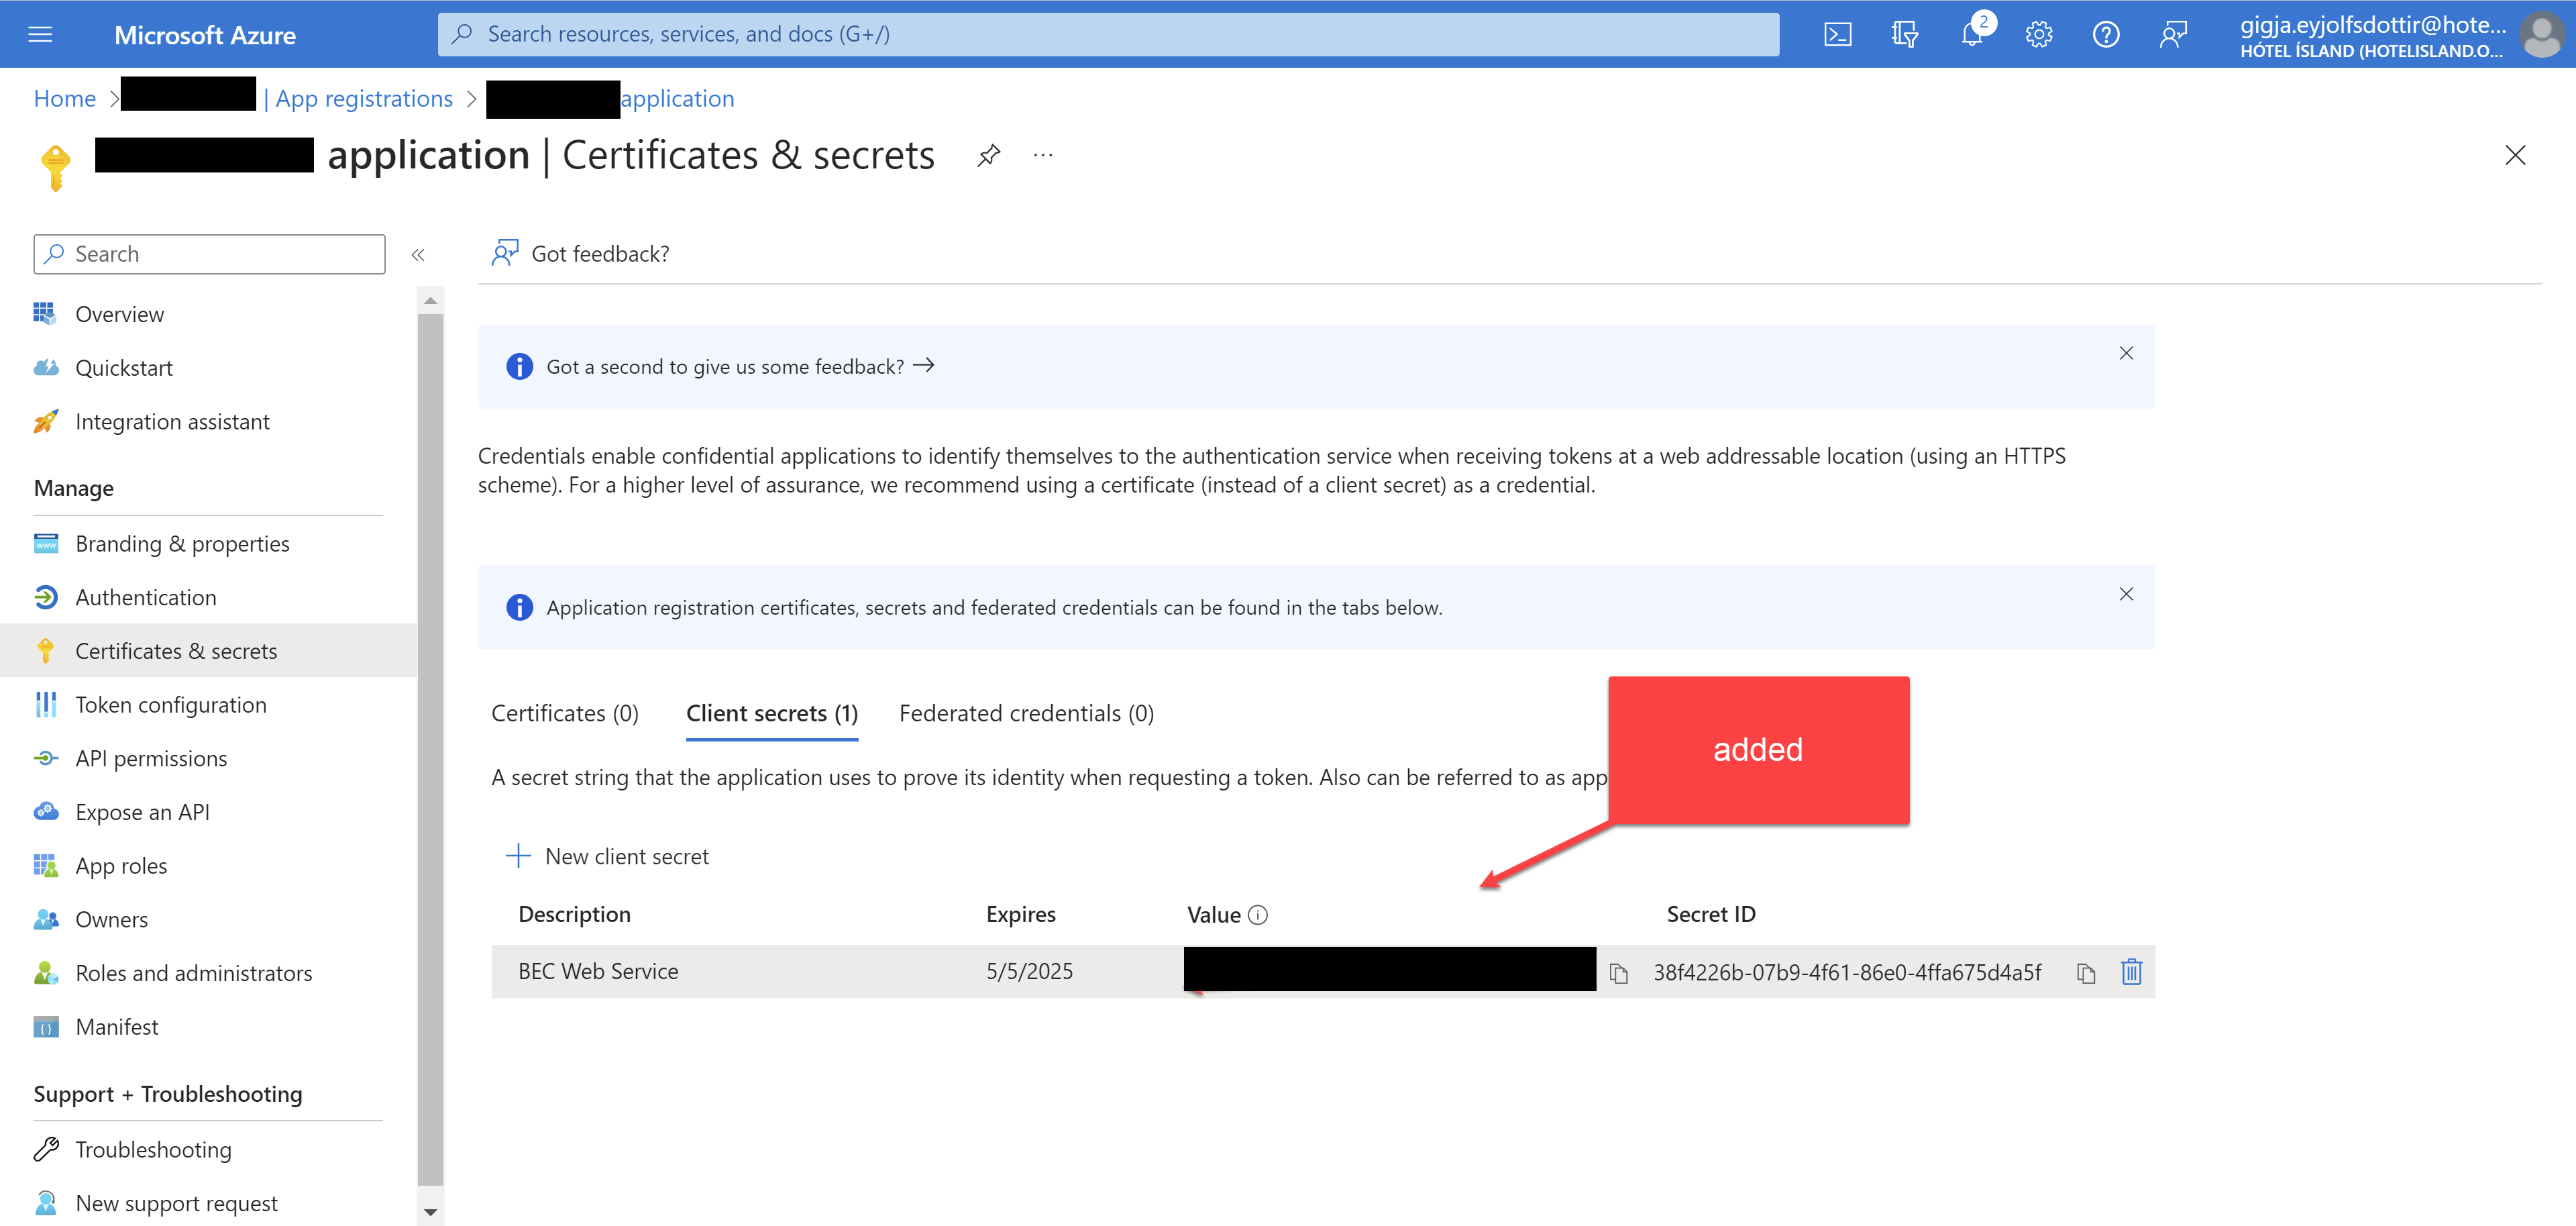Open the notifications bell

point(1972,35)
